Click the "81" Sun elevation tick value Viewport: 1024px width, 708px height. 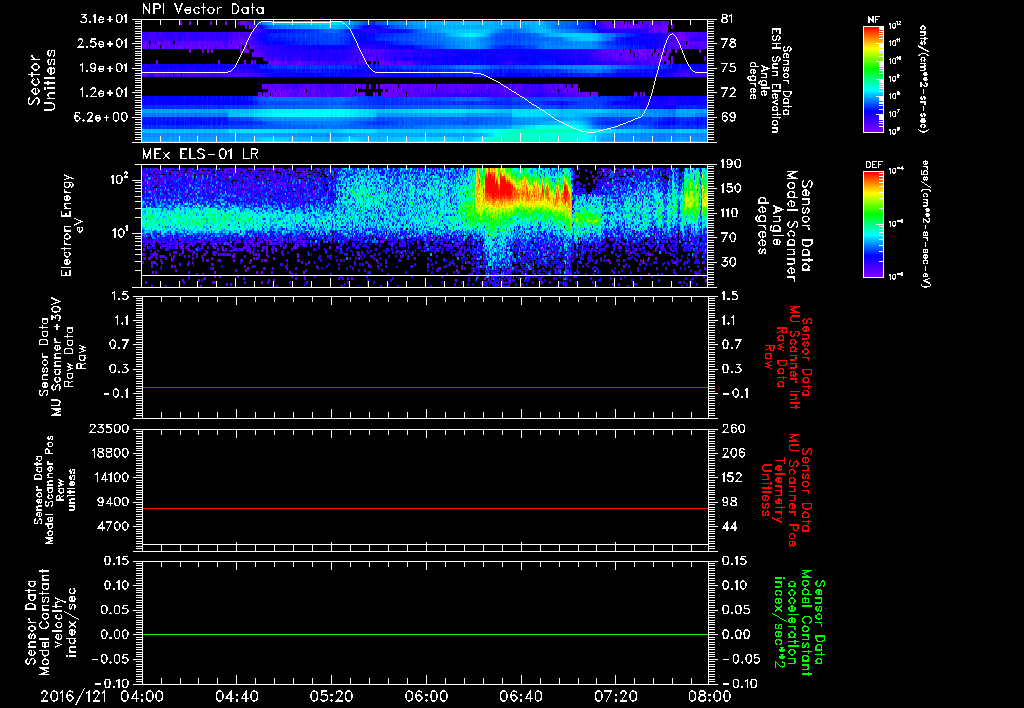click(x=728, y=19)
